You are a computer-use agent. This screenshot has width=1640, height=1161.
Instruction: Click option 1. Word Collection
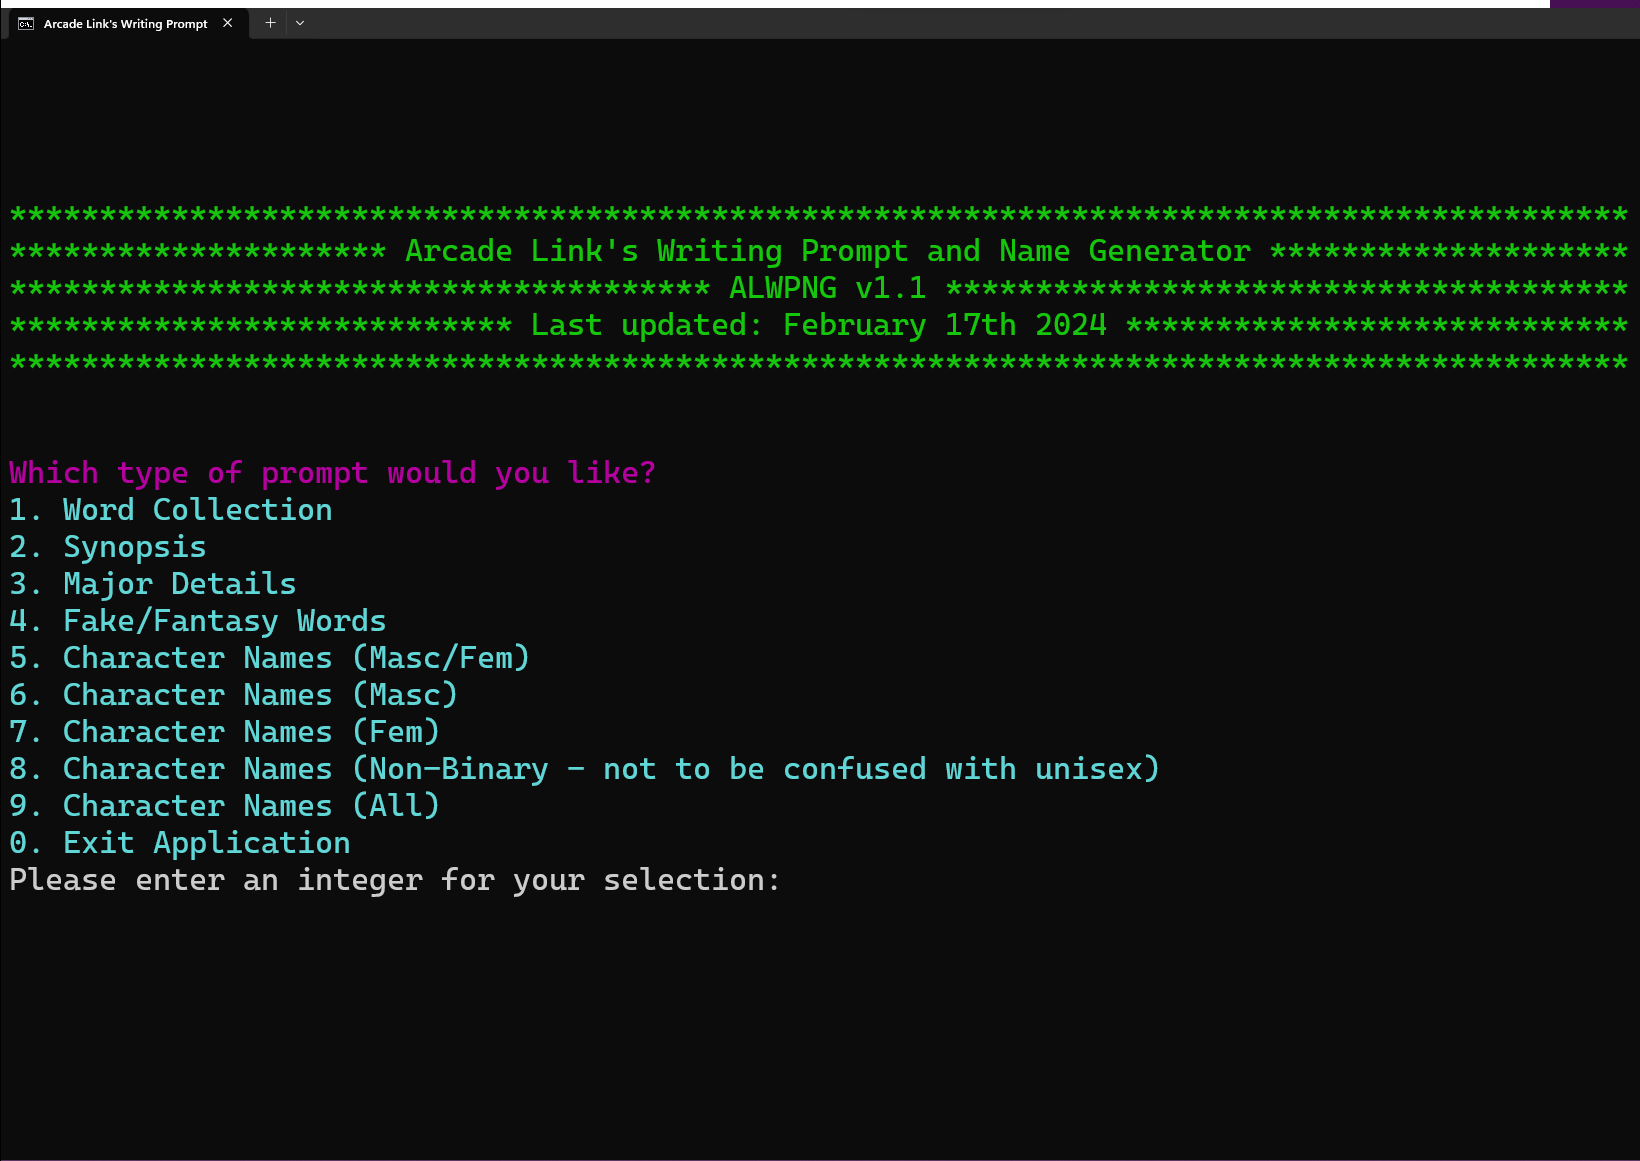(170, 509)
